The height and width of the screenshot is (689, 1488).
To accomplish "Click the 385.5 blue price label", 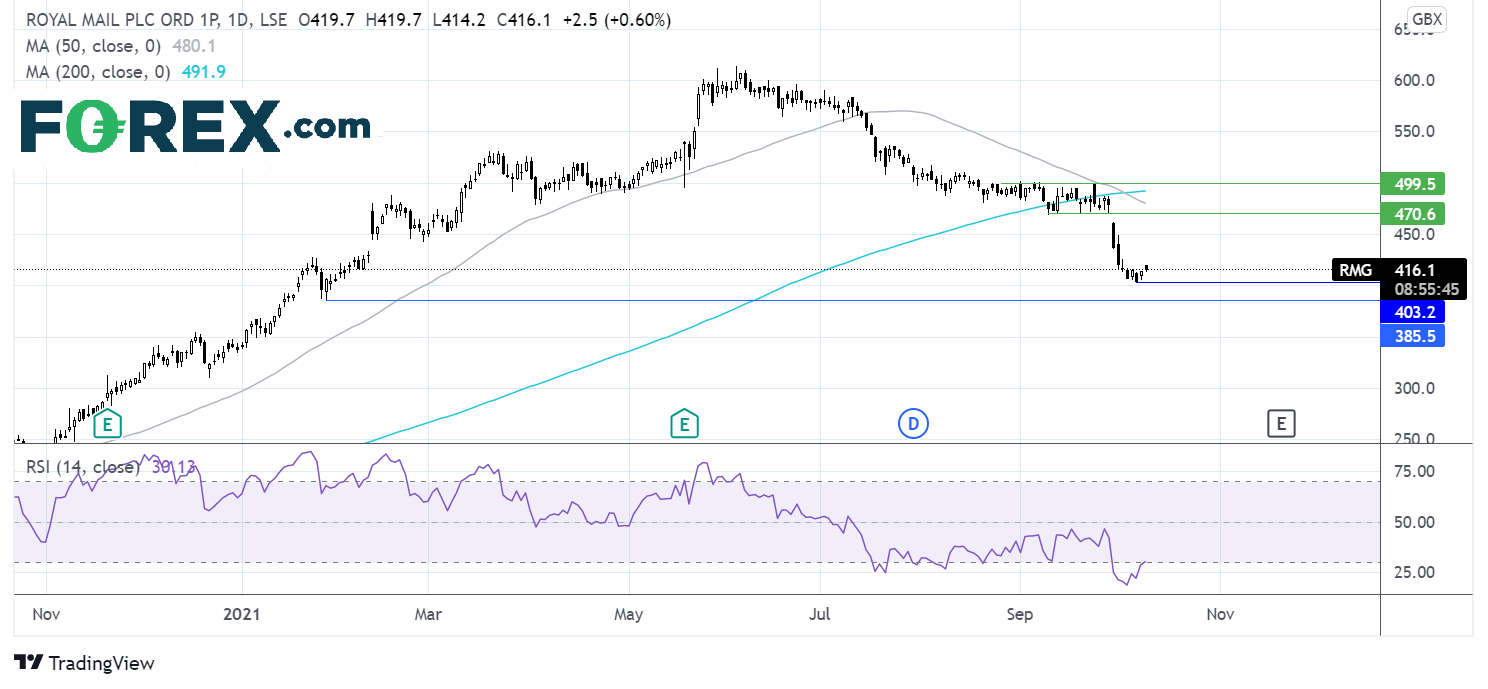I will (x=1412, y=338).
